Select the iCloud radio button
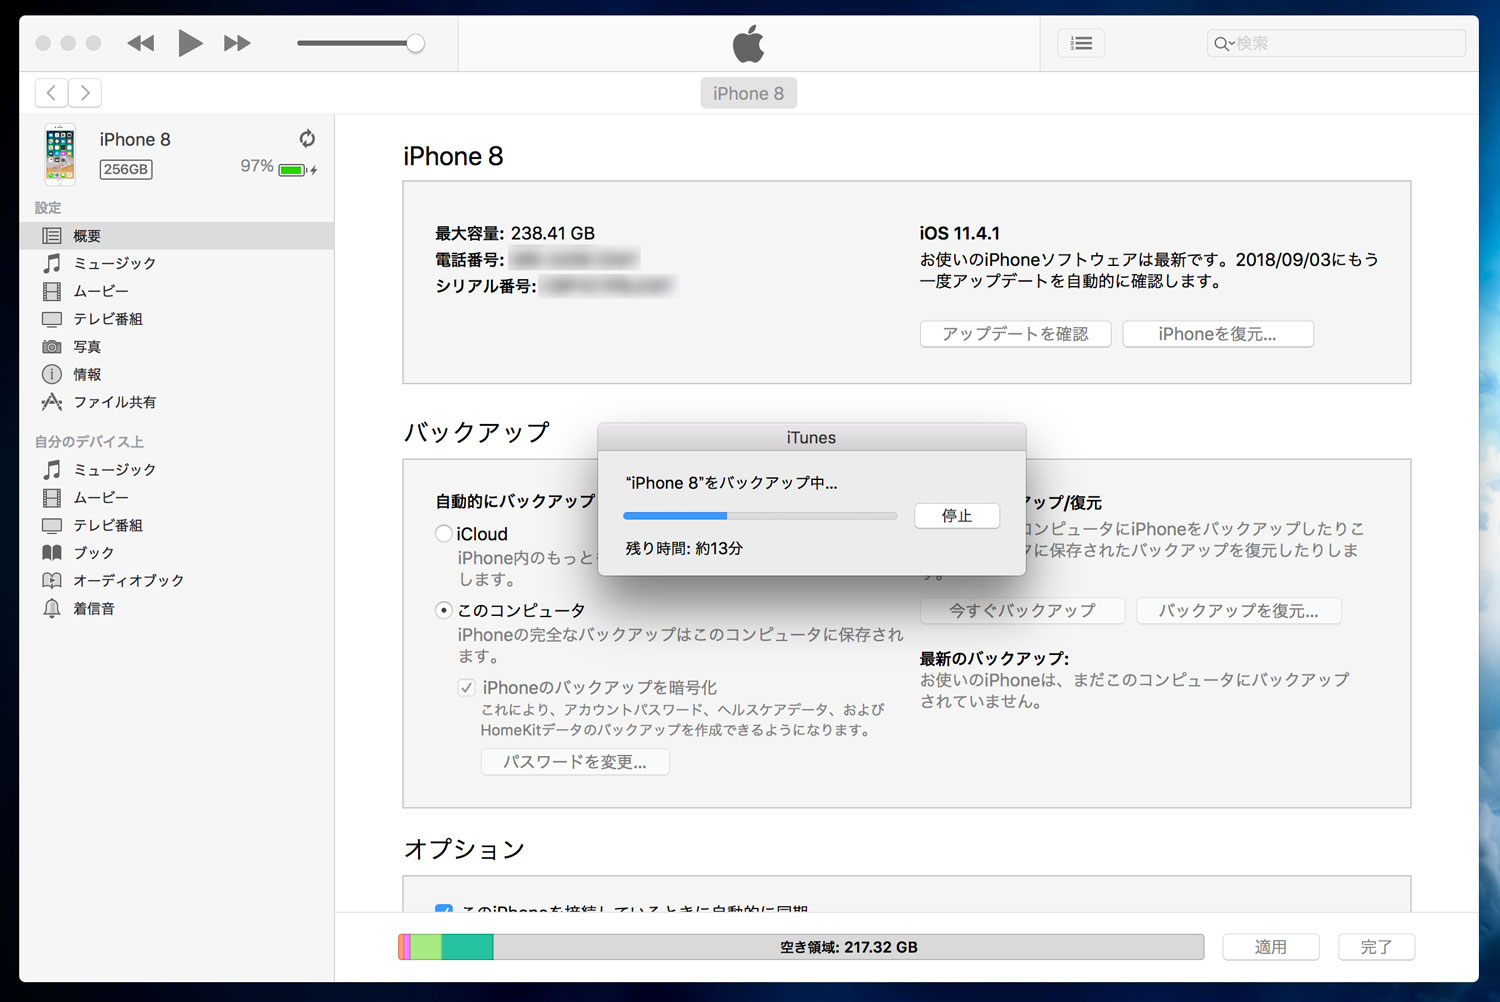This screenshot has height=1002, width=1500. point(444,534)
